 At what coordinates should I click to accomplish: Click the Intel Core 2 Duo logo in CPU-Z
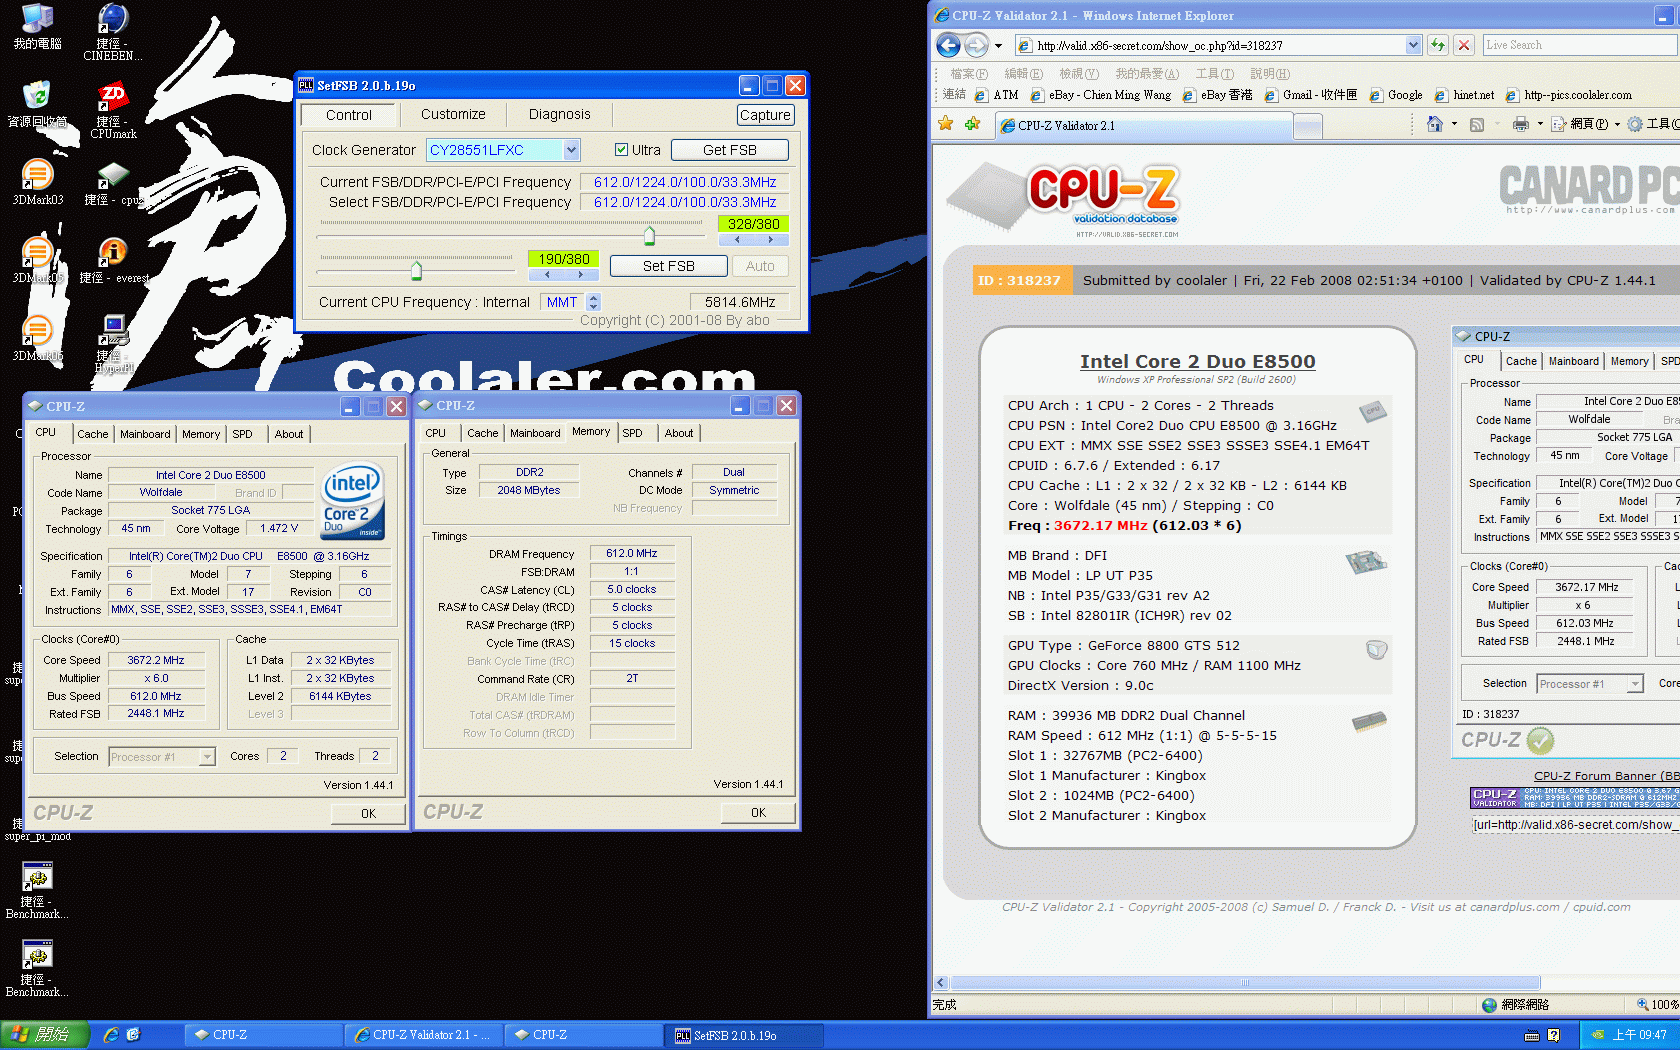click(353, 500)
